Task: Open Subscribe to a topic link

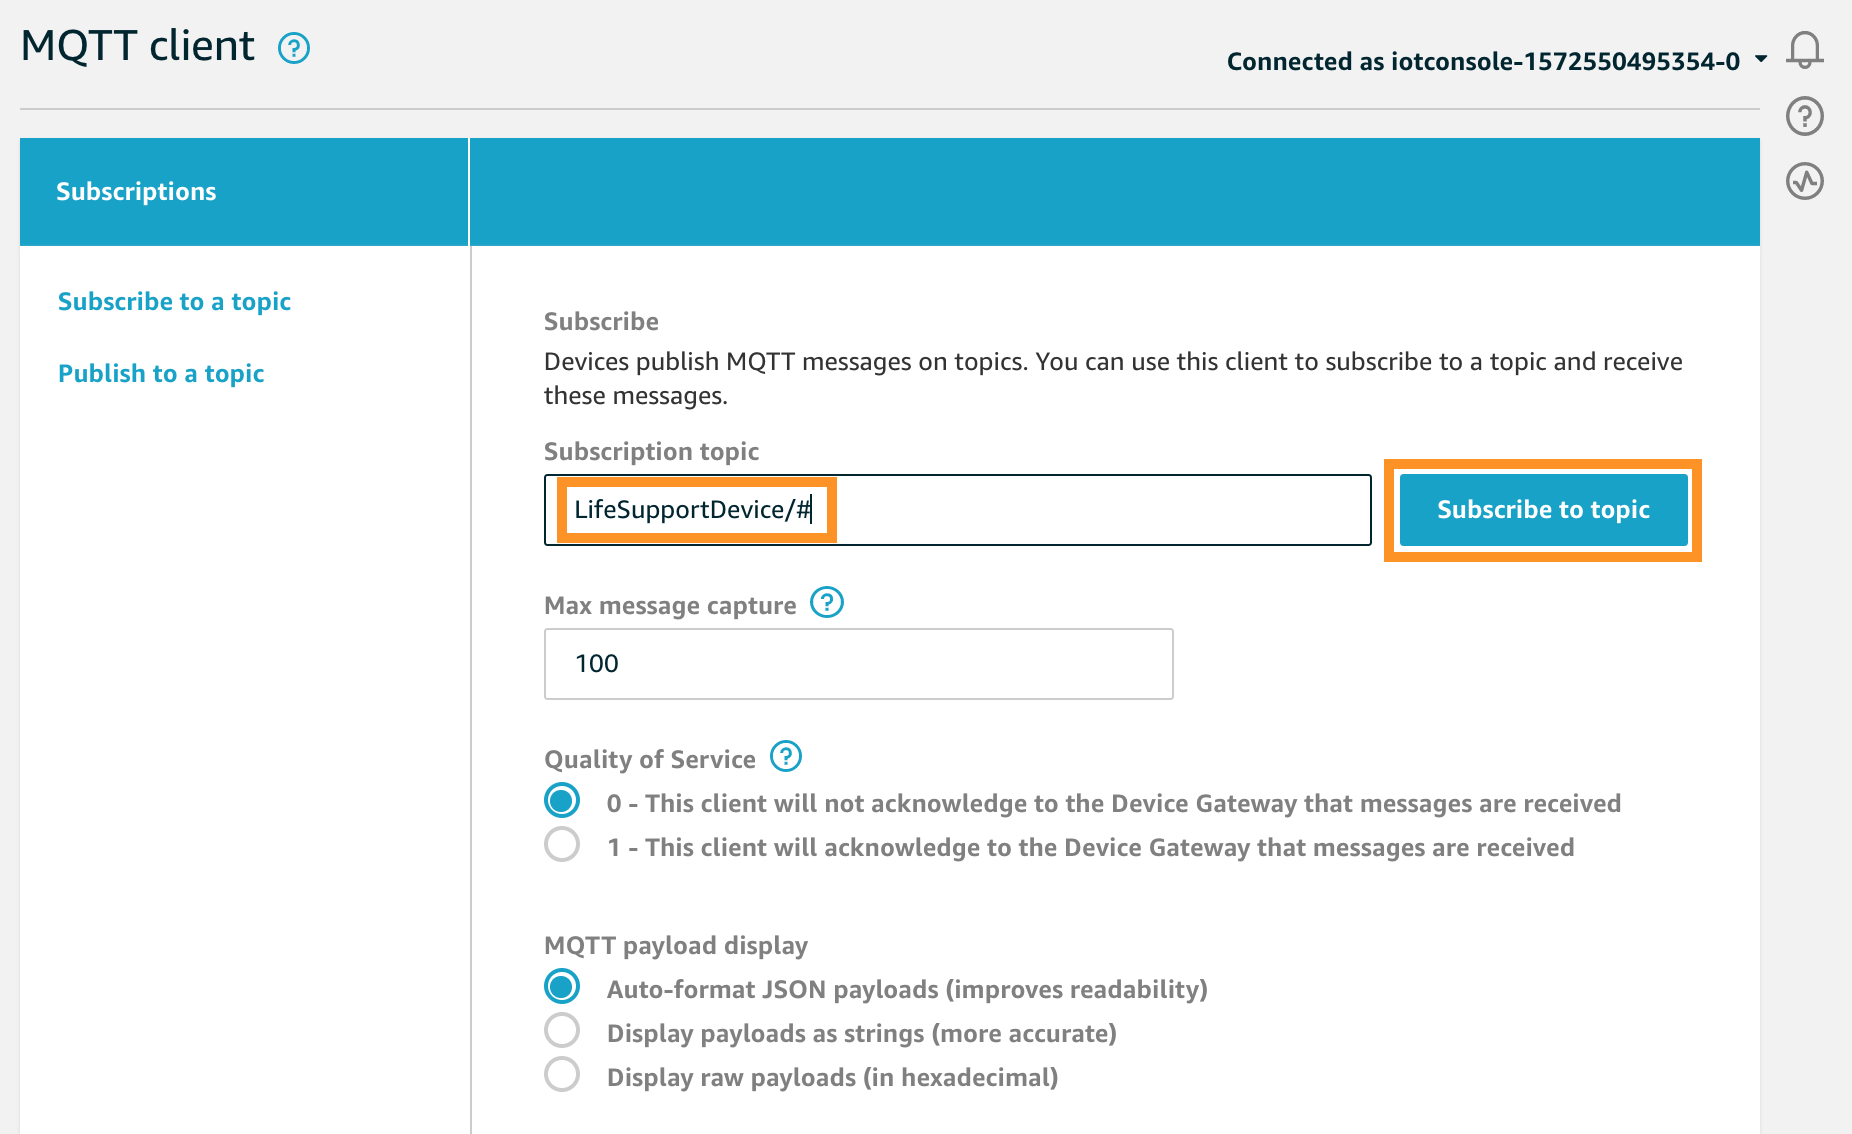Action: [x=174, y=302]
